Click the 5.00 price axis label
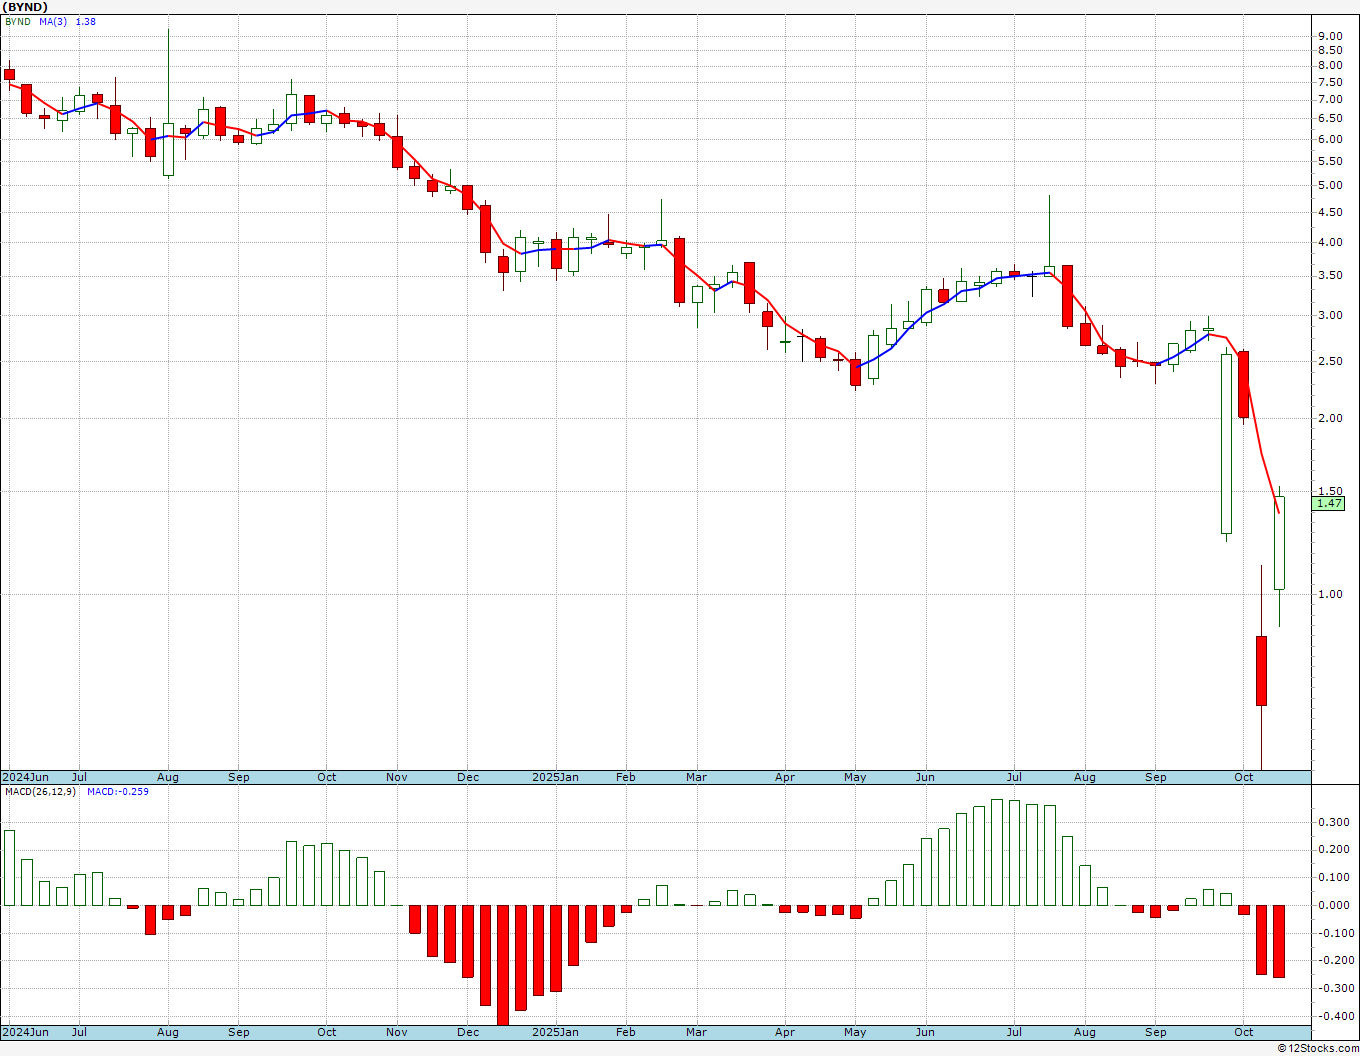Screen dimensions: 1360x1056 click(x=1330, y=185)
